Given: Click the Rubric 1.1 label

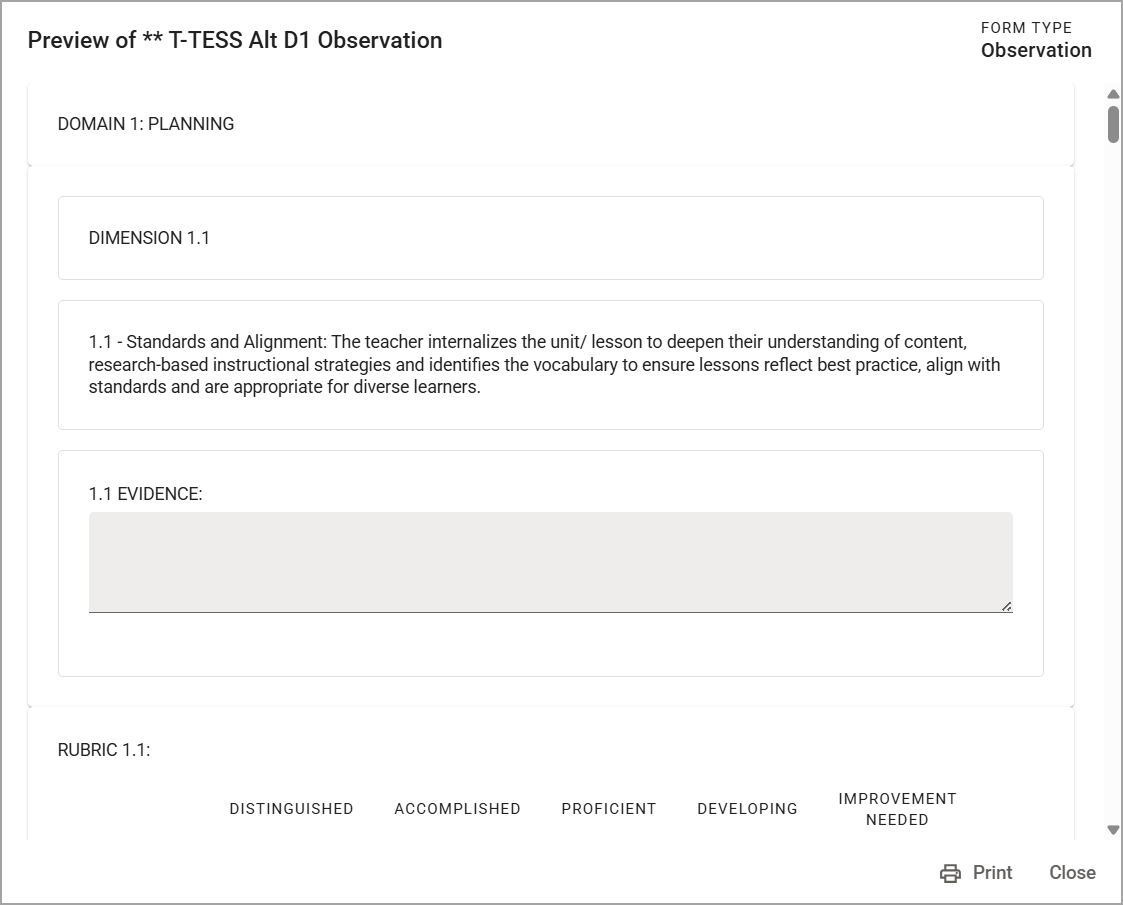Looking at the screenshot, I should [104, 750].
